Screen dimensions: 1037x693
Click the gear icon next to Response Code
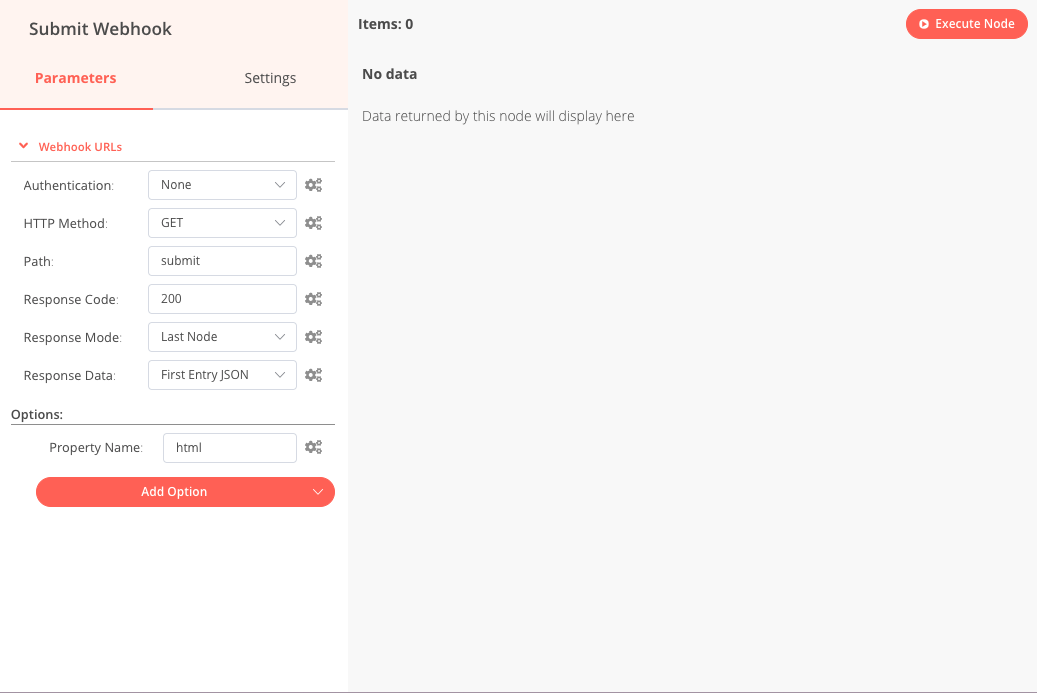click(x=313, y=298)
